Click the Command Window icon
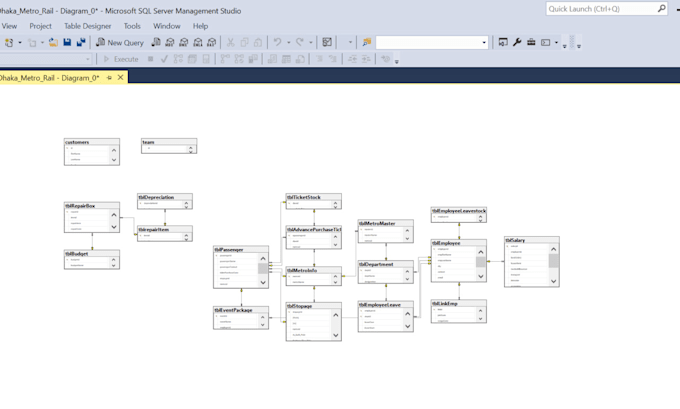 point(546,42)
